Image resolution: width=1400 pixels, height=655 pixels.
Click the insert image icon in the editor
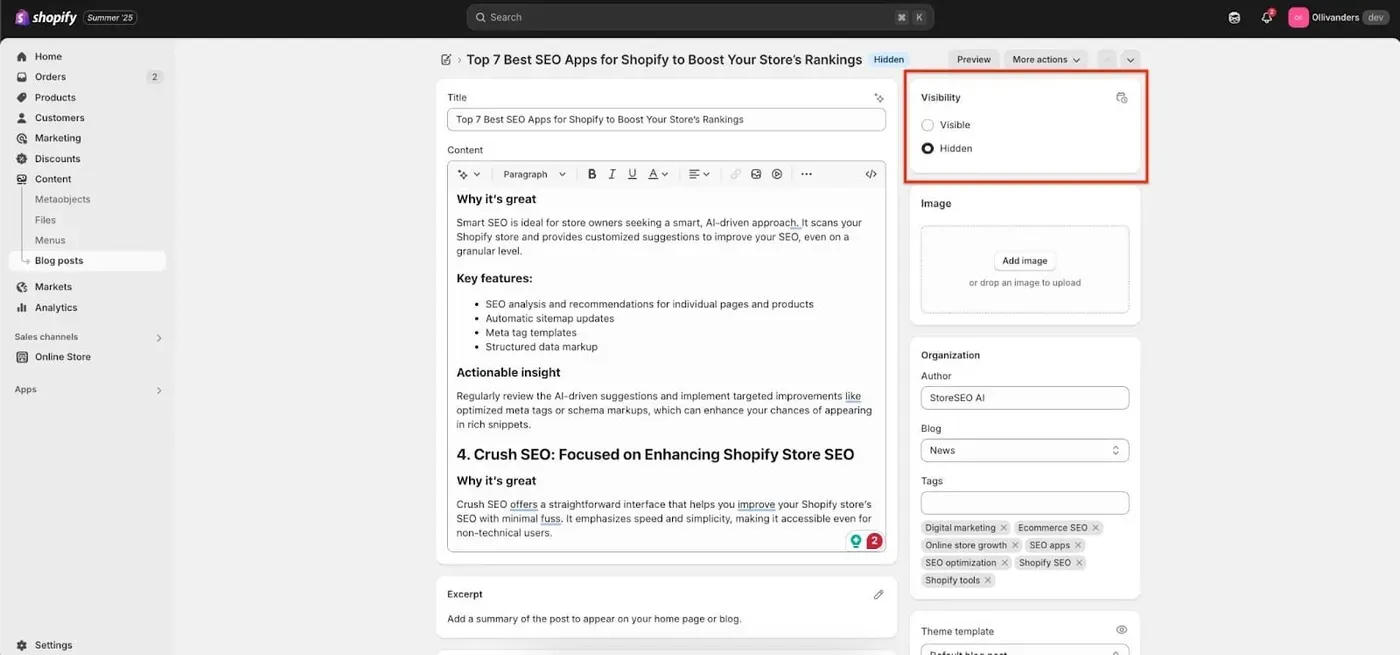click(756, 174)
